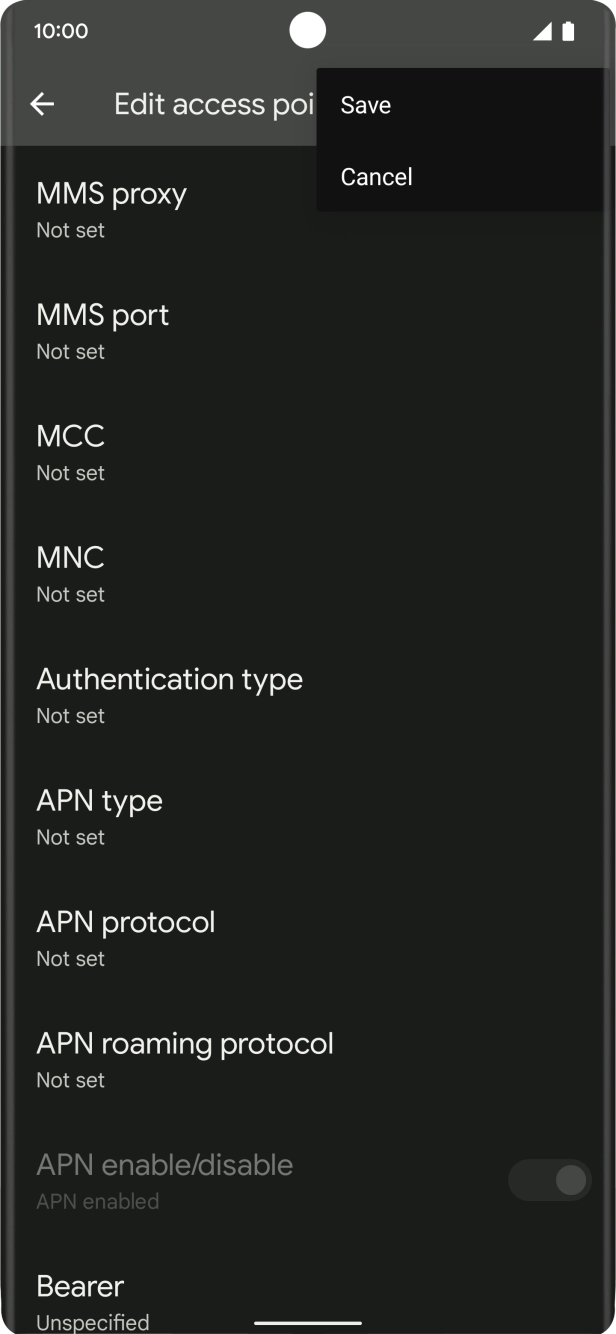Viewport: 616px width, 1334px height.
Task: Tap the home gesture navigation bar
Action: click(308, 1322)
